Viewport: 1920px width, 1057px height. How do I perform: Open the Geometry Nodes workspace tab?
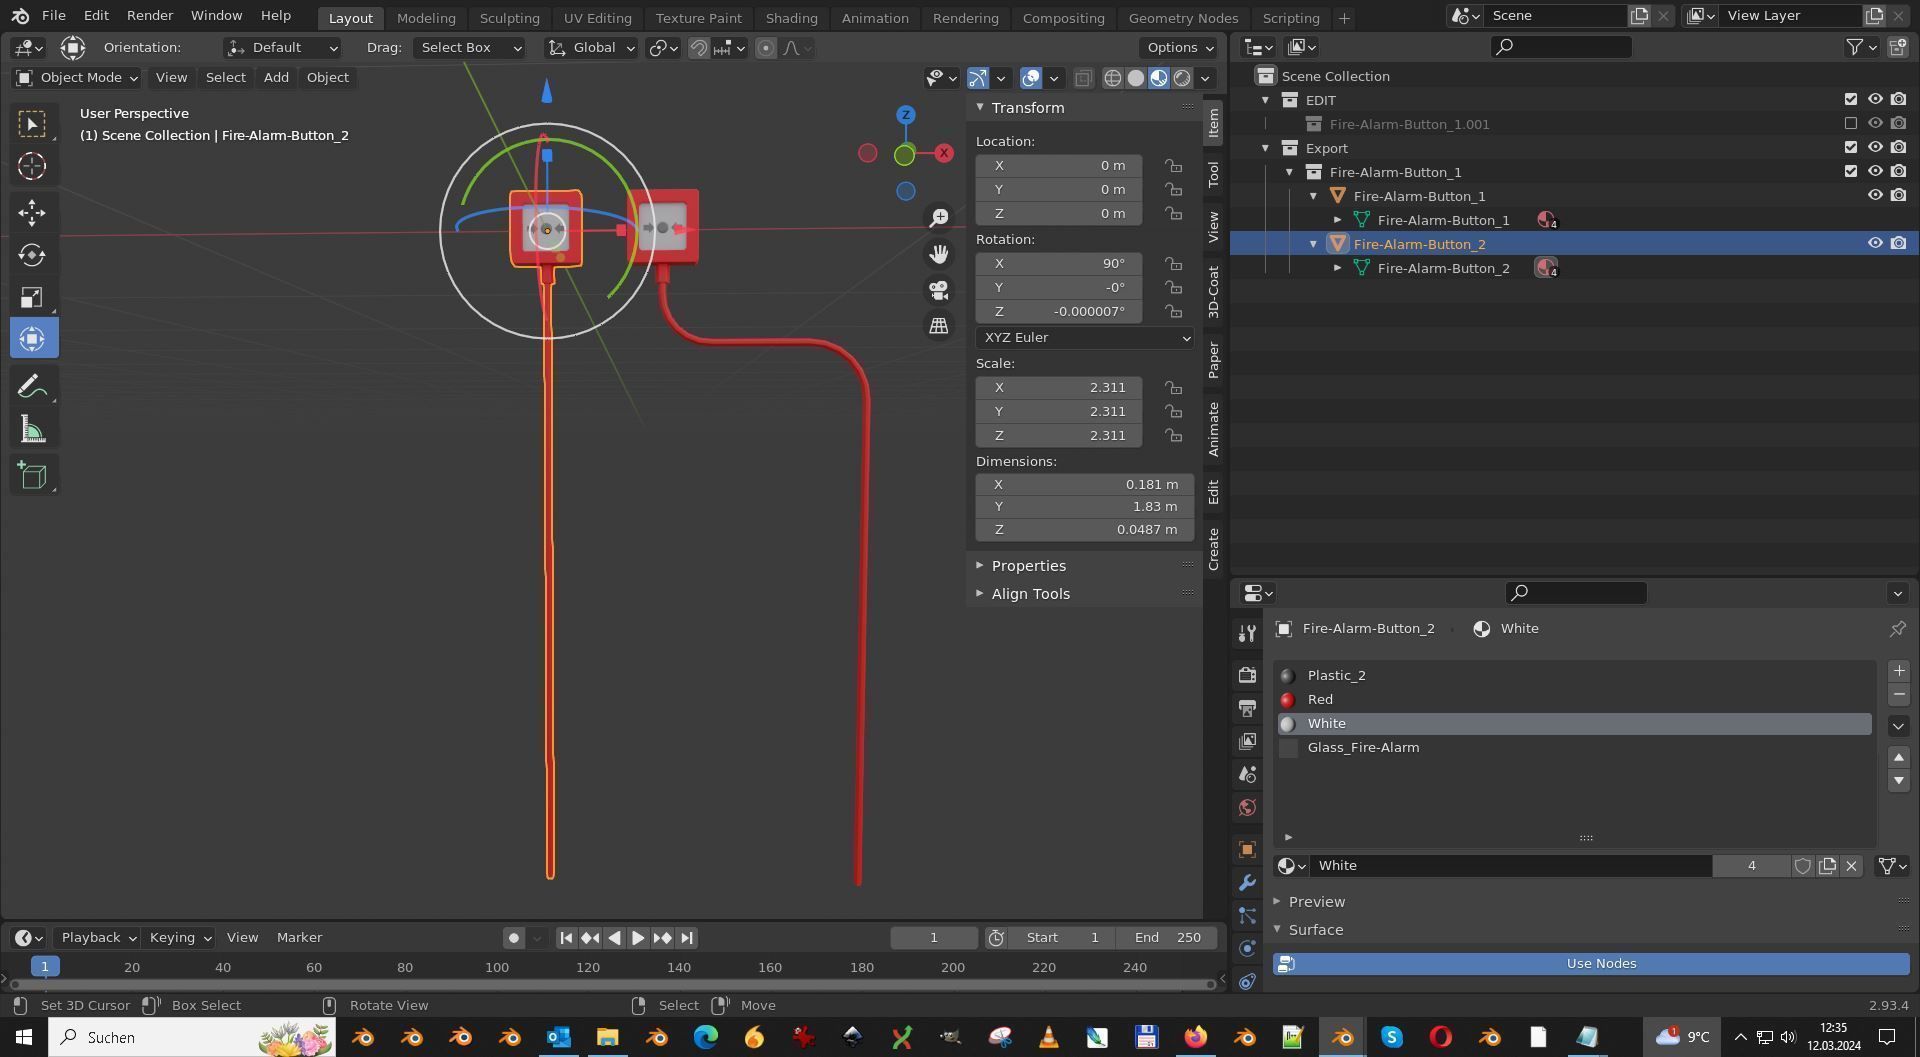click(1183, 18)
